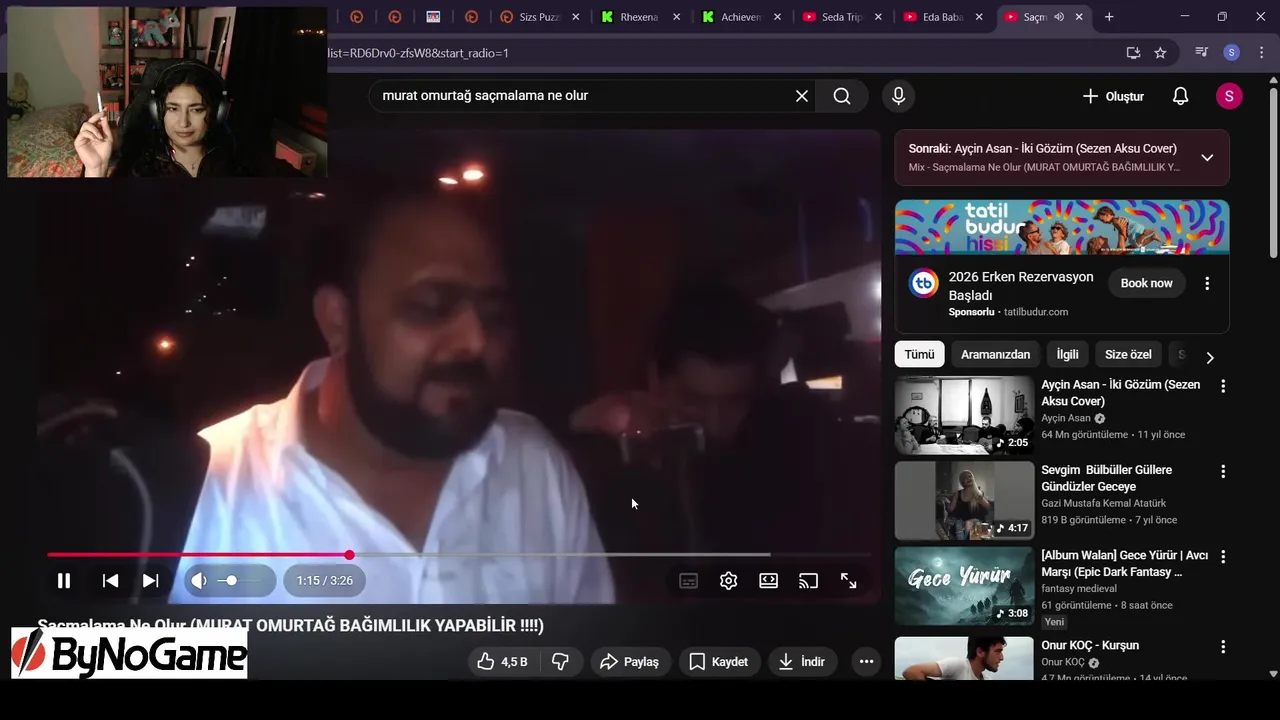The image size is (1280, 720).
Task: Open Onur KOÇ - Kurşun video title
Action: pos(1090,645)
